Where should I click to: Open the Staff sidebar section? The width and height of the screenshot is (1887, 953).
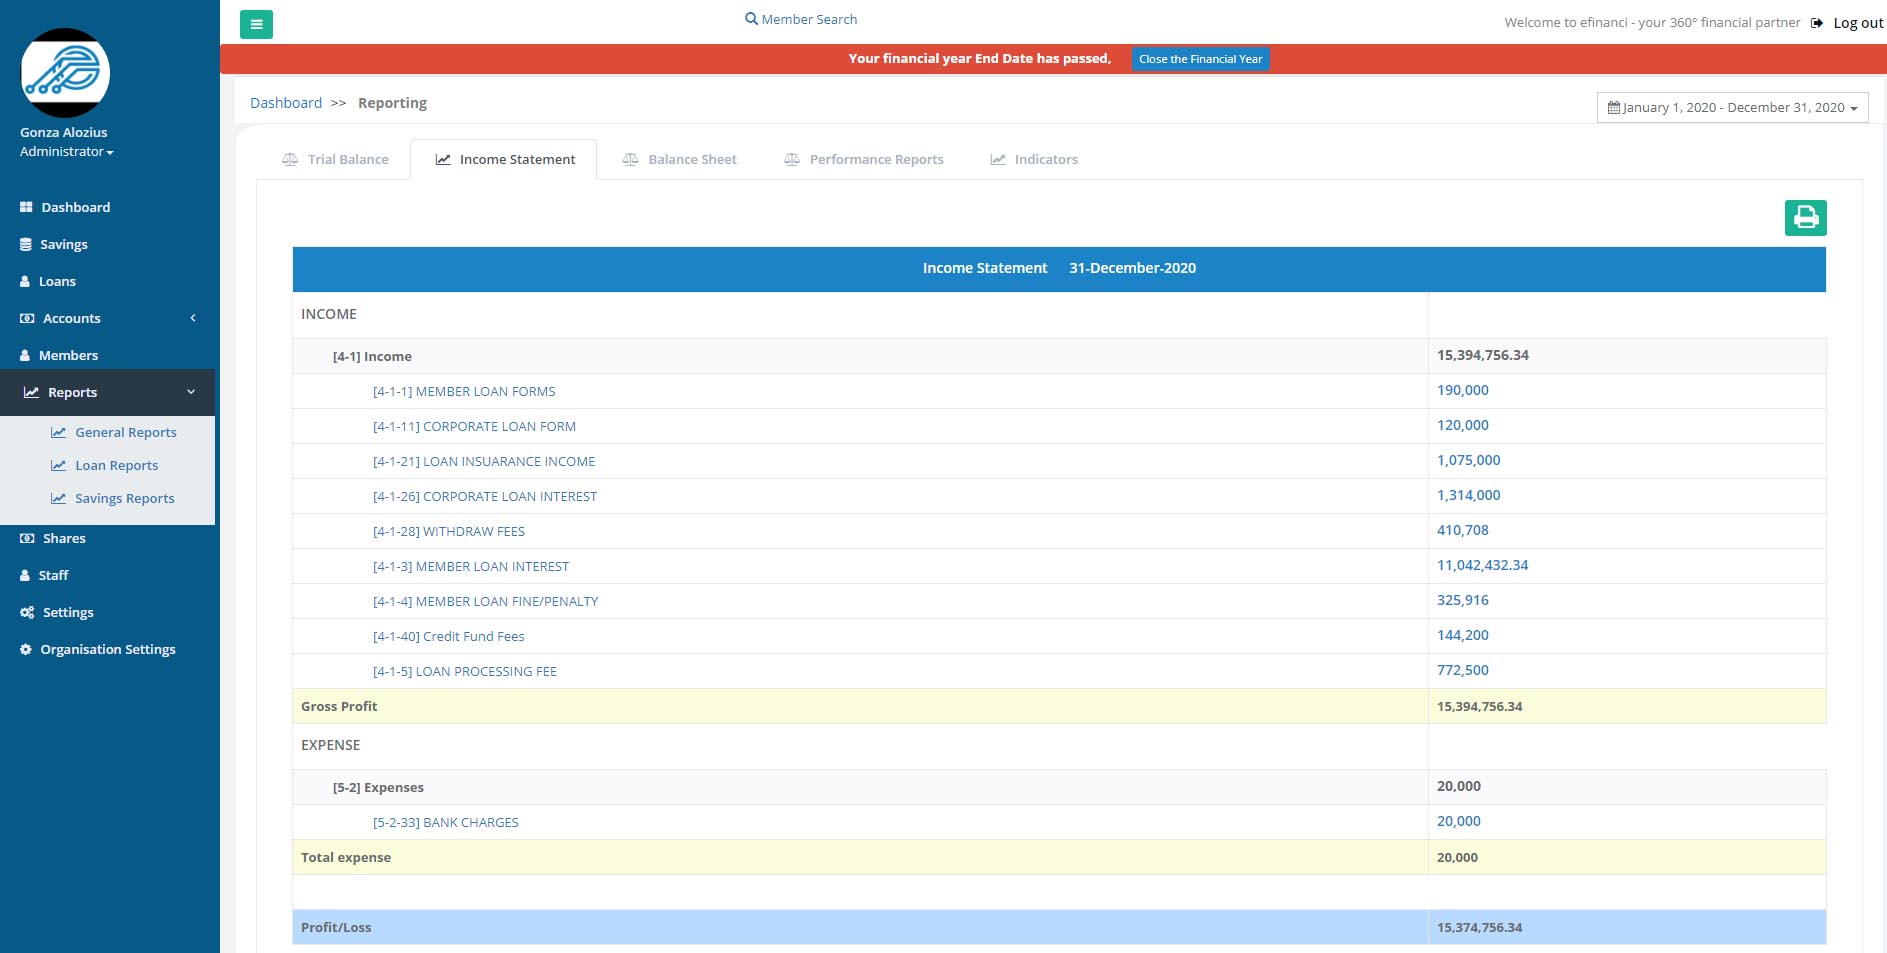coord(53,575)
